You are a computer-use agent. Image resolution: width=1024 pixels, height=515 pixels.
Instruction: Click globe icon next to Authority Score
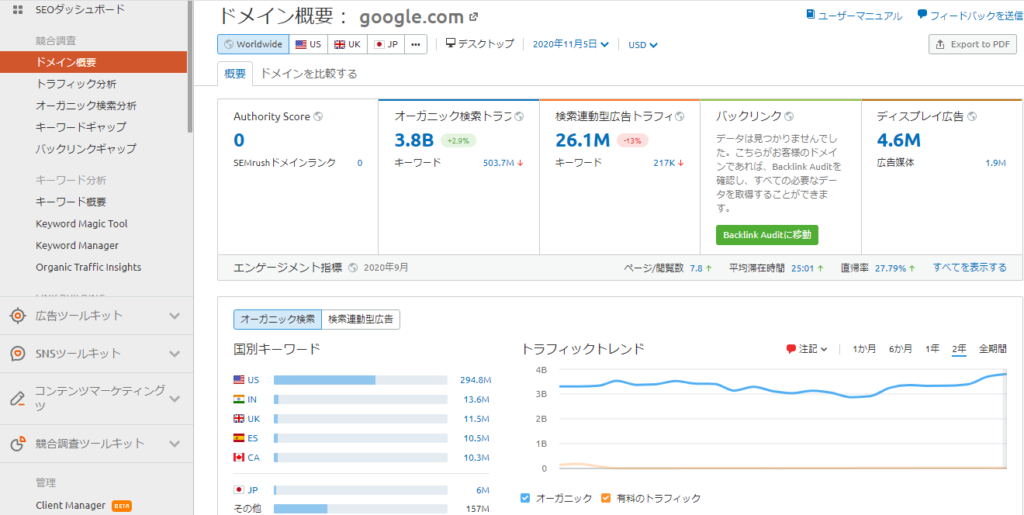tap(318, 116)
